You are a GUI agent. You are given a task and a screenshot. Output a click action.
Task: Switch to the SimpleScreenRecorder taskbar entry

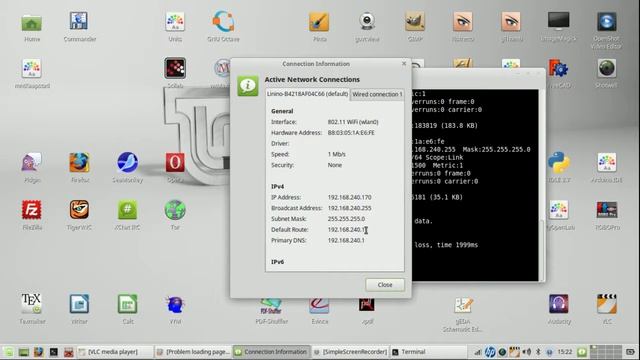tap(350, 352)
